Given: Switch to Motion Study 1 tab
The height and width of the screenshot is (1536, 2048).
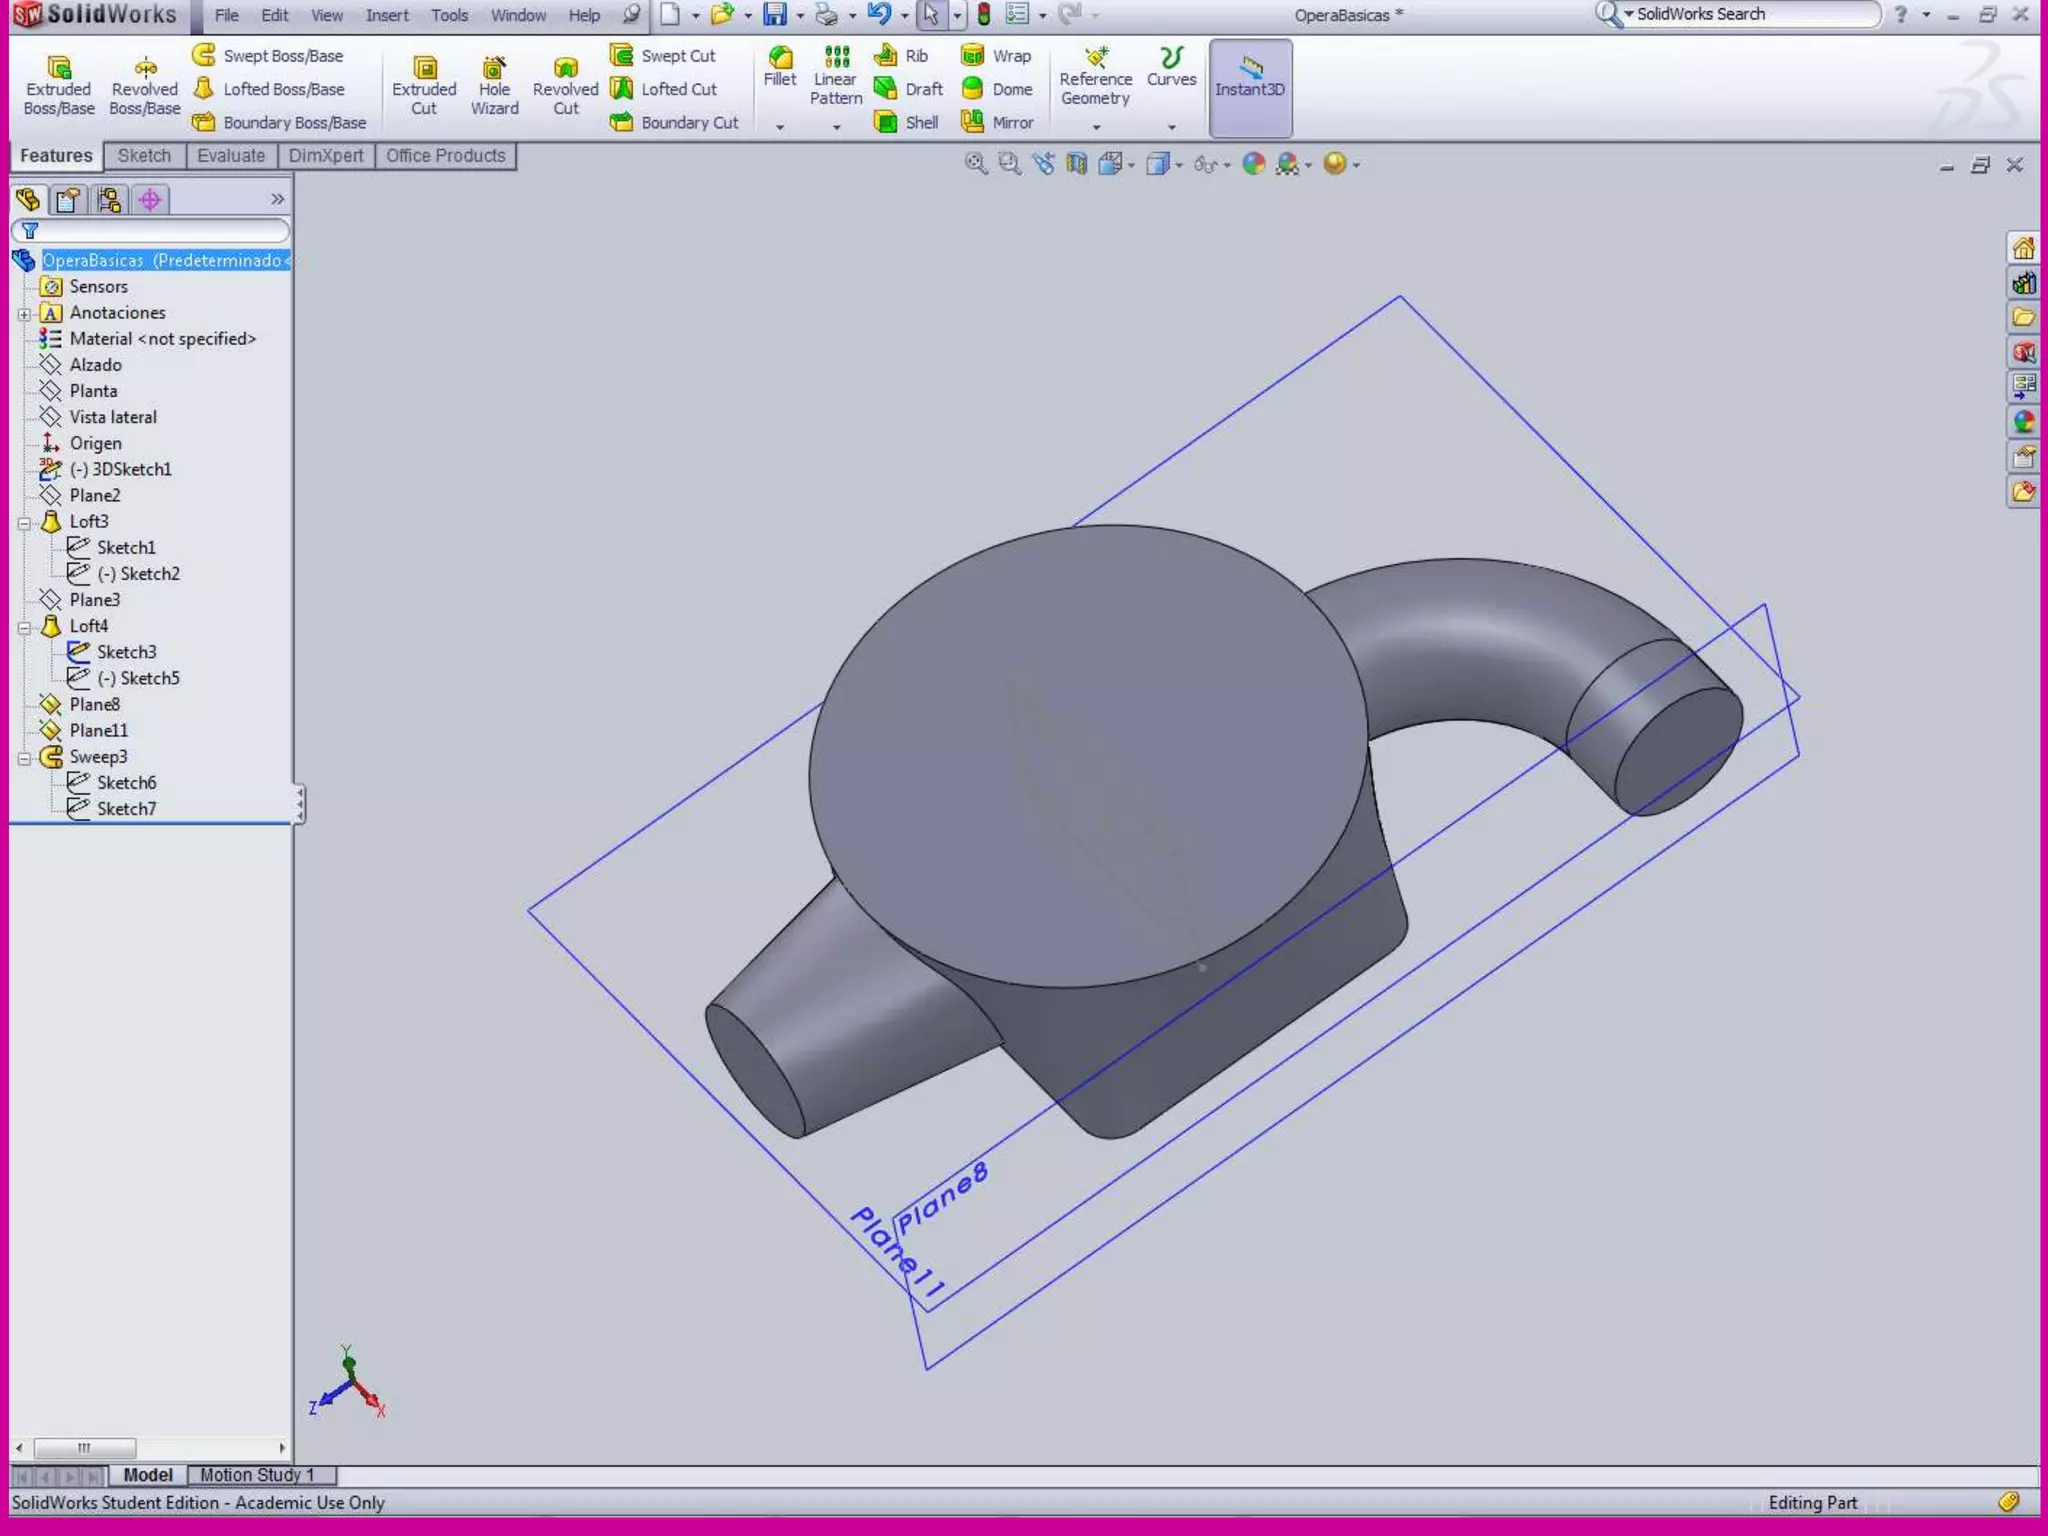Looking at the screenshot, I should click(x=257, y=1475).
